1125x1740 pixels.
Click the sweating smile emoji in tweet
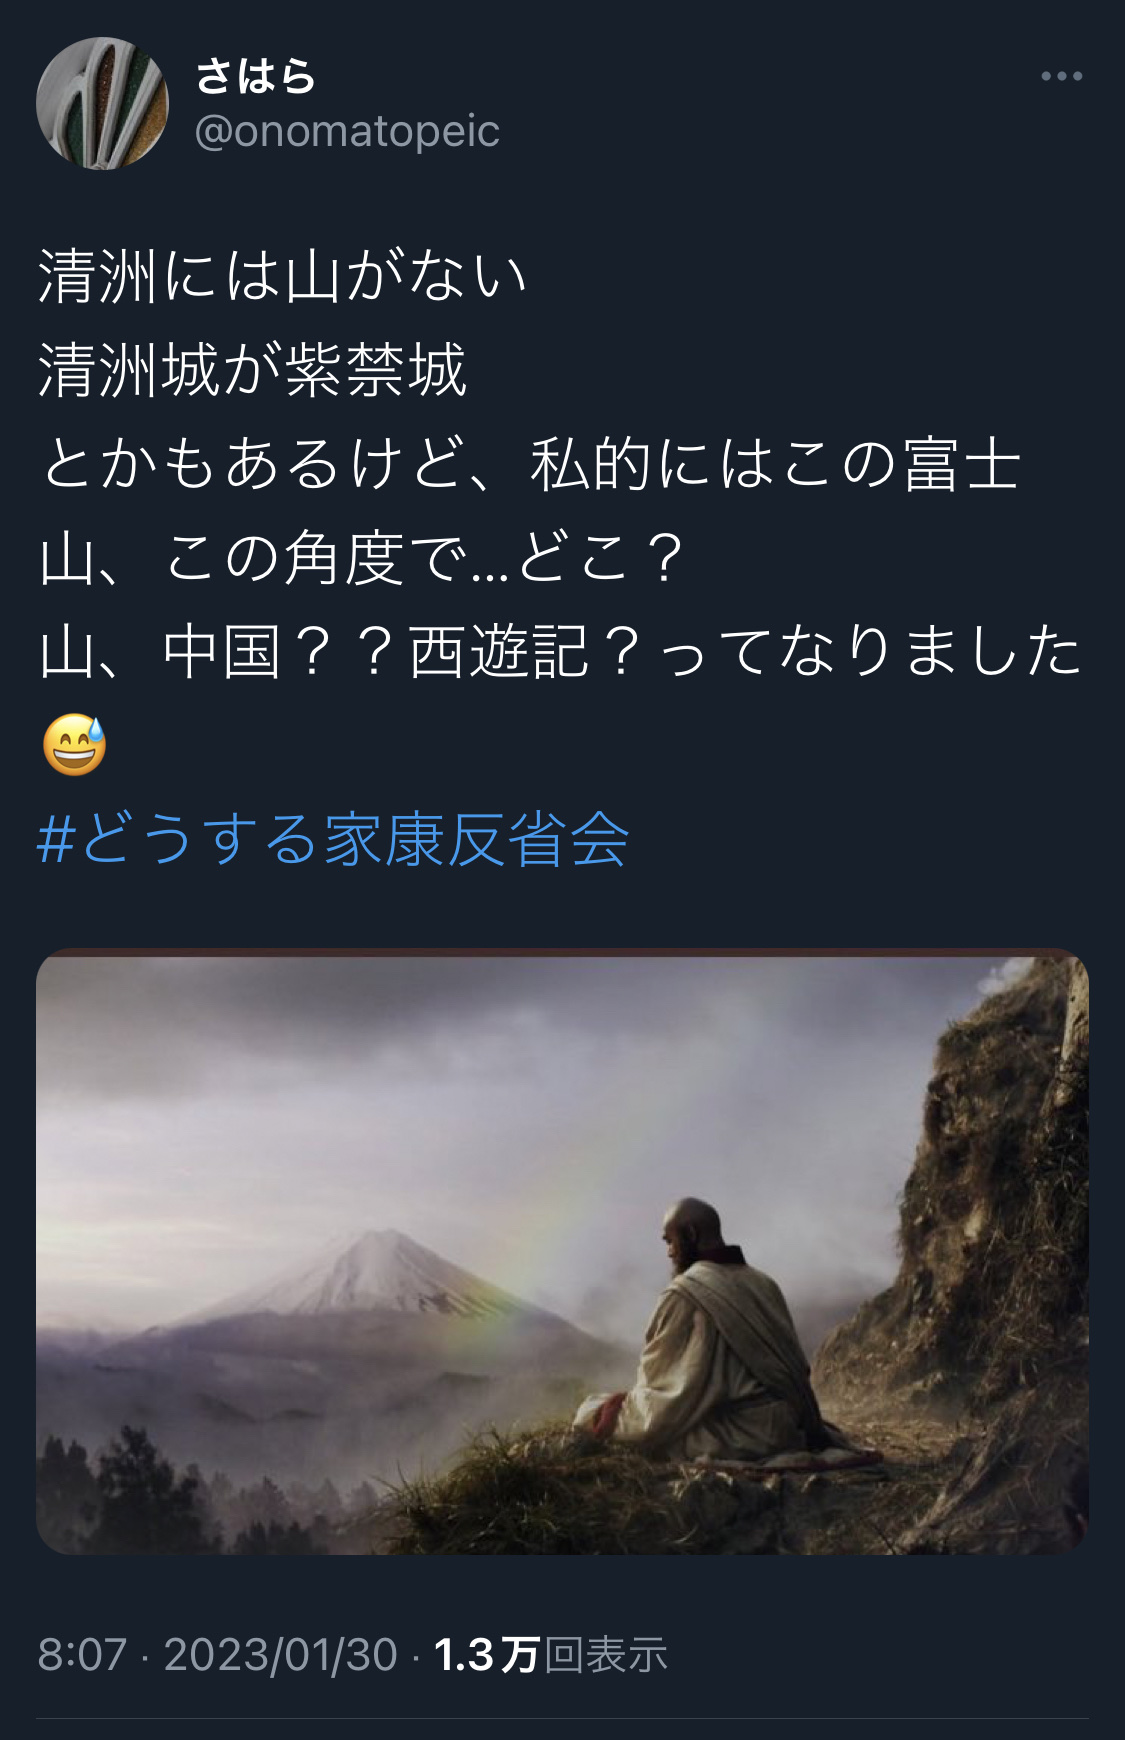(x=75, y=745)
